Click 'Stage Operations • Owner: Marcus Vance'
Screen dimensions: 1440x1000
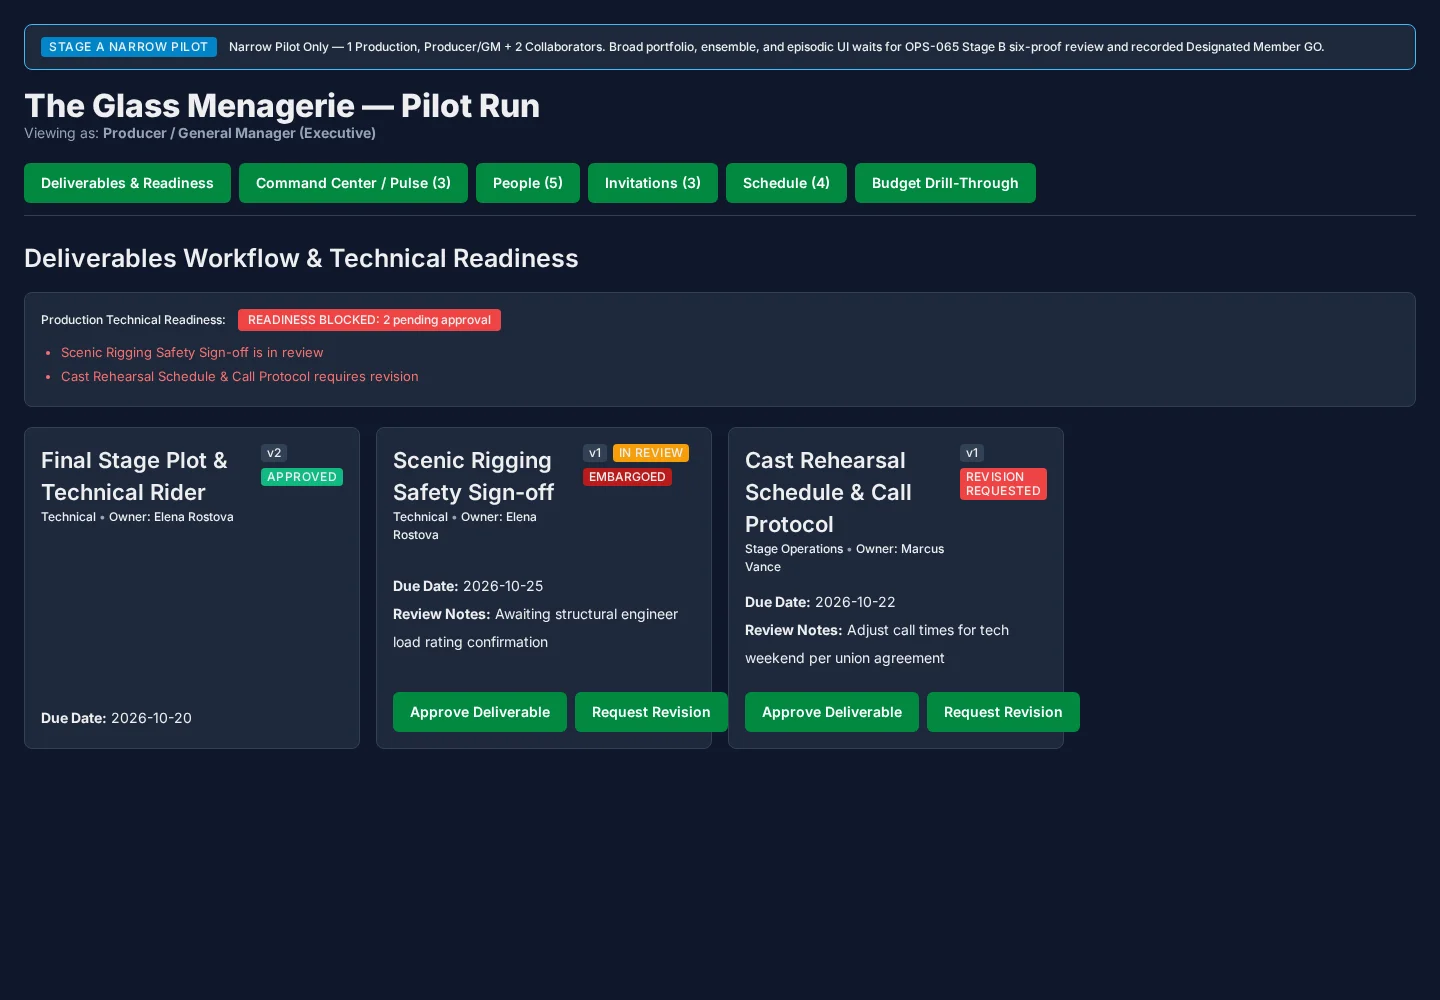click(845, 558)
